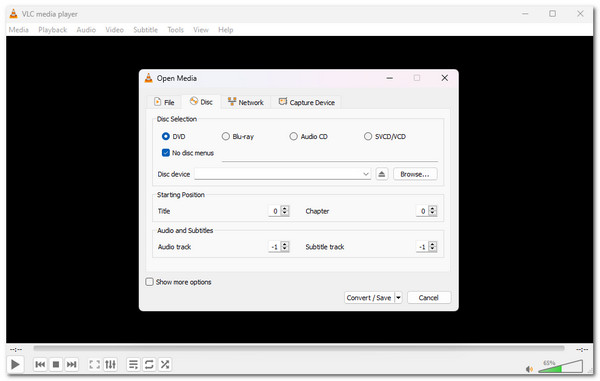Viewport: 600px width, 381px height.
Task: Decrease the Chapter spinner value
Action: click(432, 213)
